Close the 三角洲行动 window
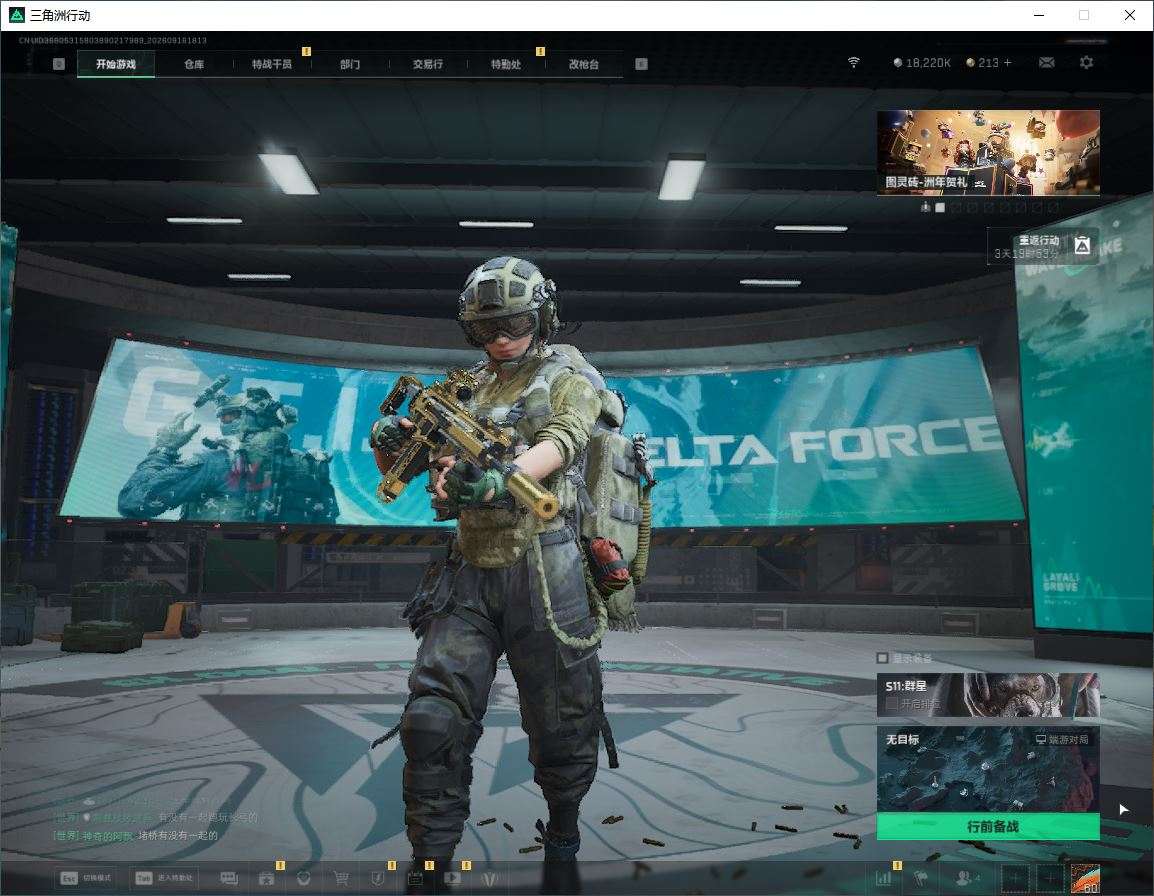 (x=1130, y=15)
